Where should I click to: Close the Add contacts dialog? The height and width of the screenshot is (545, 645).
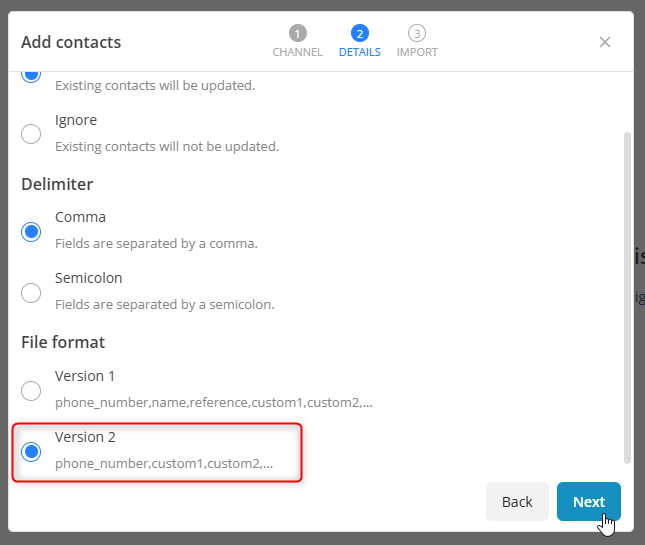pyautogui.click(x=605, y=42)
